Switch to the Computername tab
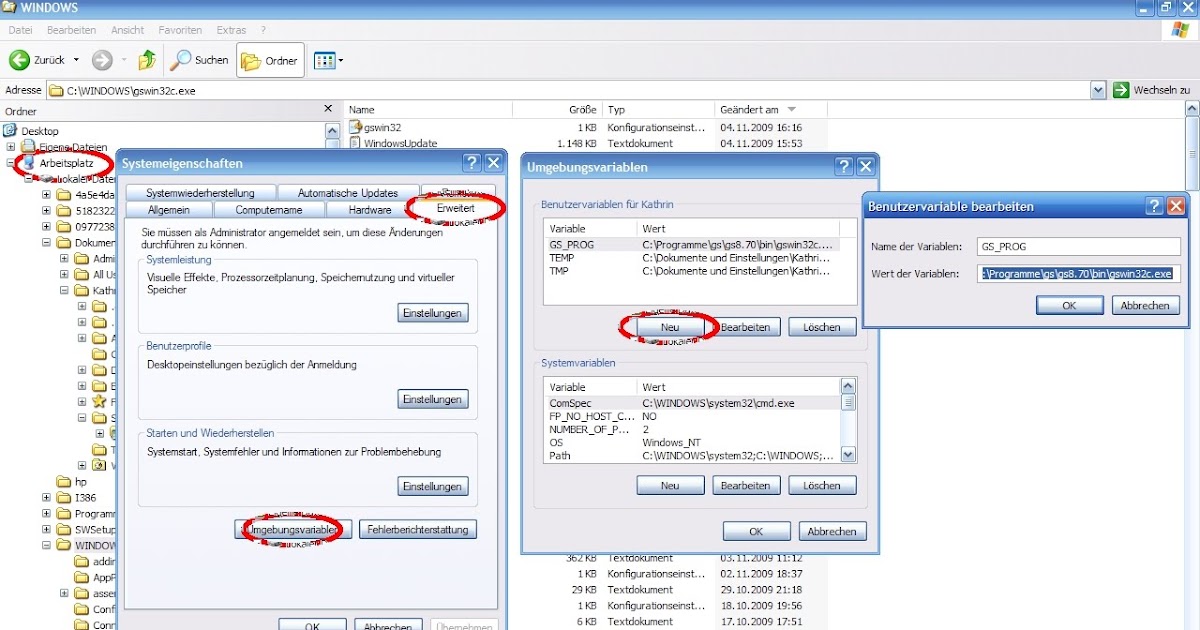The height and width of the screenshot is (630, 1200). (269, 210)
